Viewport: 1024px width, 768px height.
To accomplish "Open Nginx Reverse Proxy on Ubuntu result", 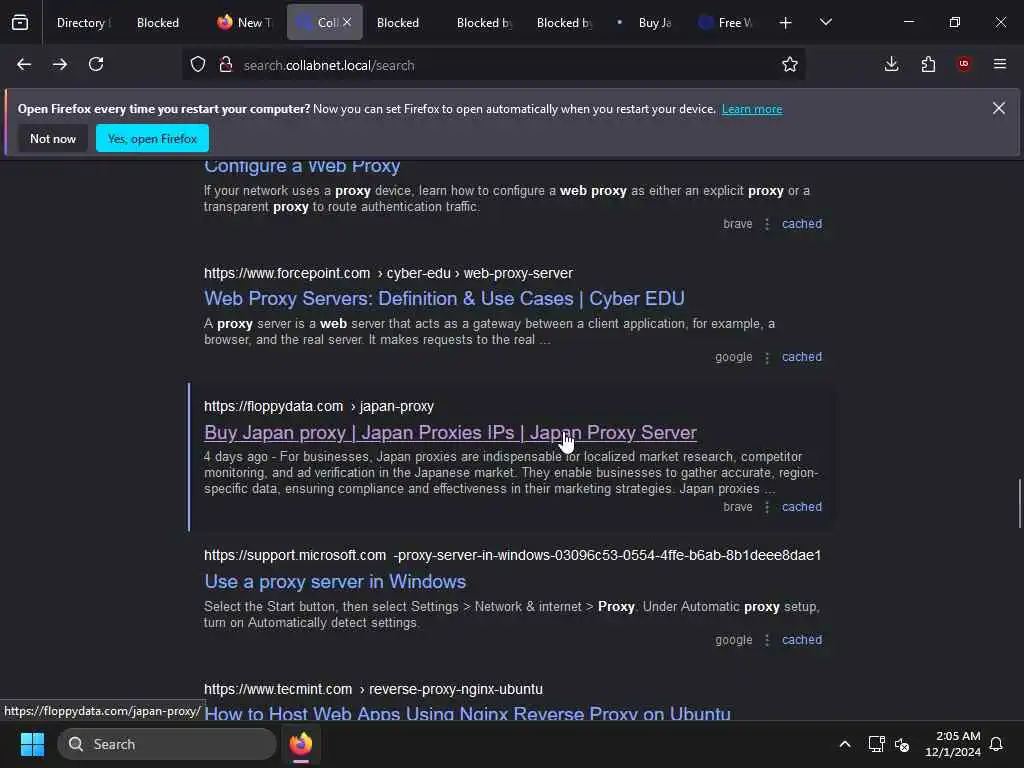I will (x=467, y=713).
